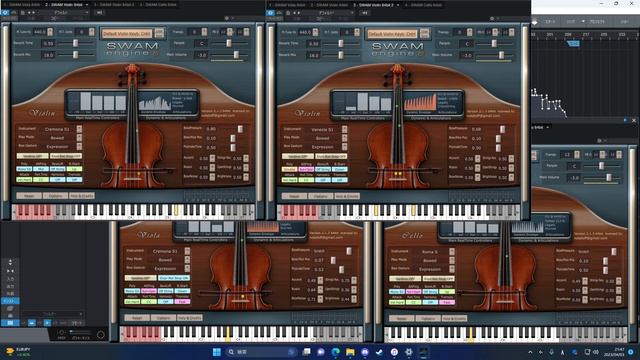Click Reset in the Cello window
This screenshot has height=360, width=640.
pos(402,319)
